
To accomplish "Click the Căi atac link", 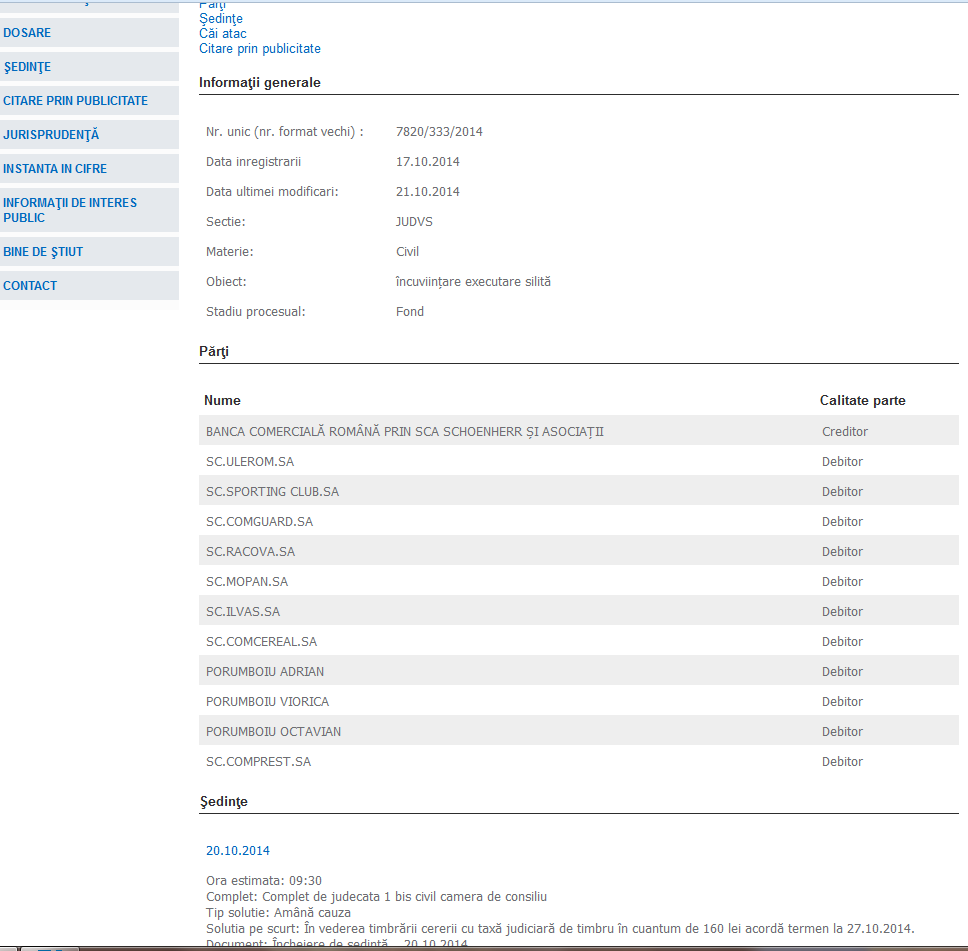I will click(x=223, y=34).
